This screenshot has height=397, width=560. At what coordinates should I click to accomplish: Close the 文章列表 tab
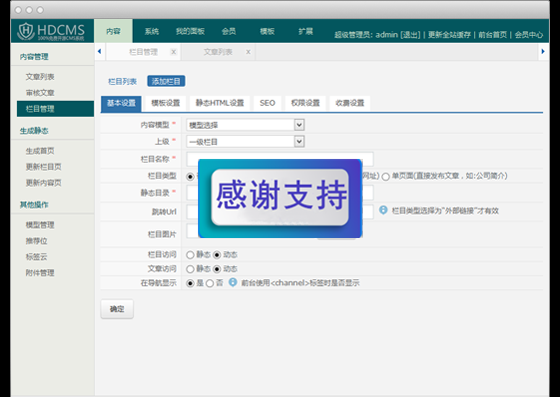[248, 52]
